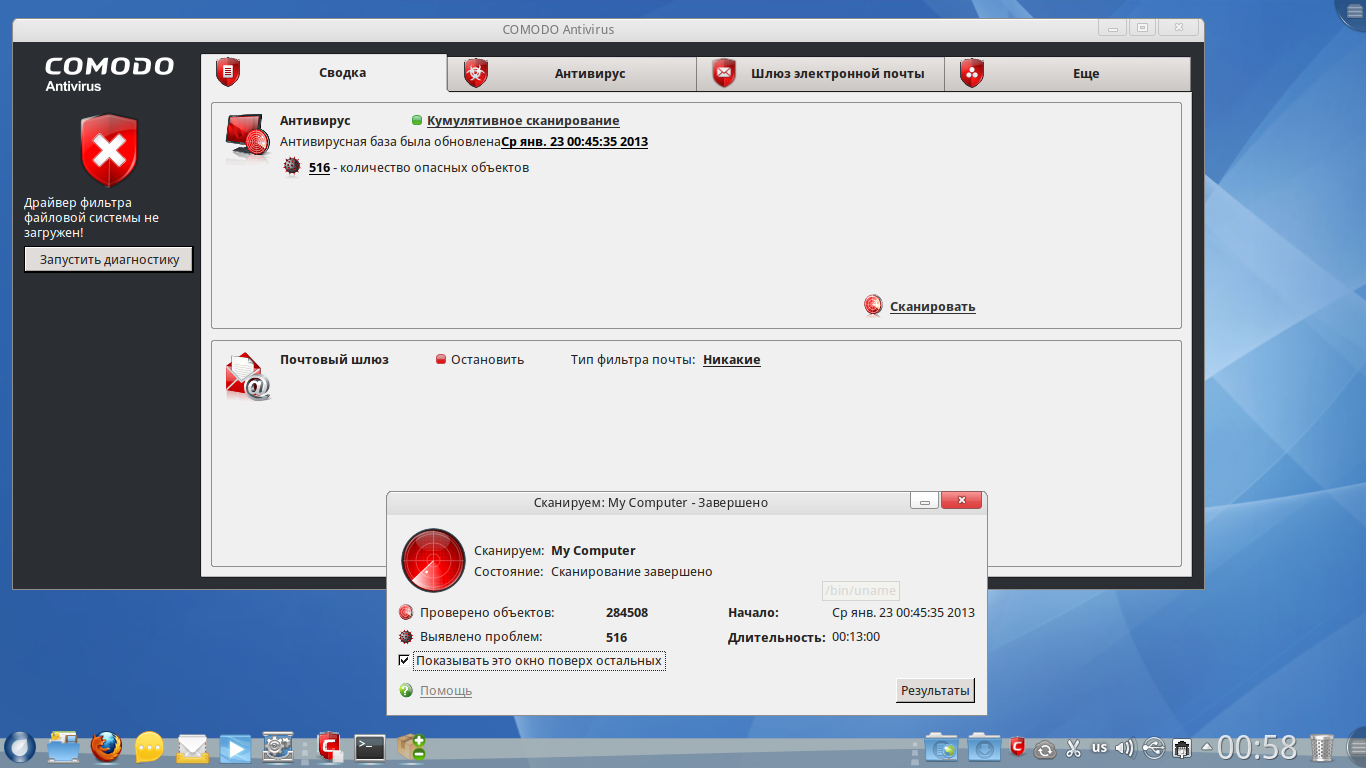The height and width of the screenshot is (768, 1366).
Task: Maximize the COMODO Antivirus main window
Action: [x=1142, y=28]
